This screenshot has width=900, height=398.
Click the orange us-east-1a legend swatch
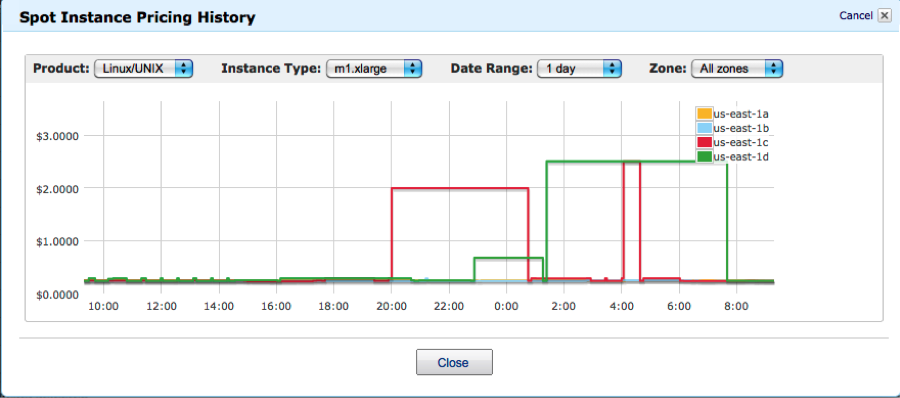pos(704,114)
